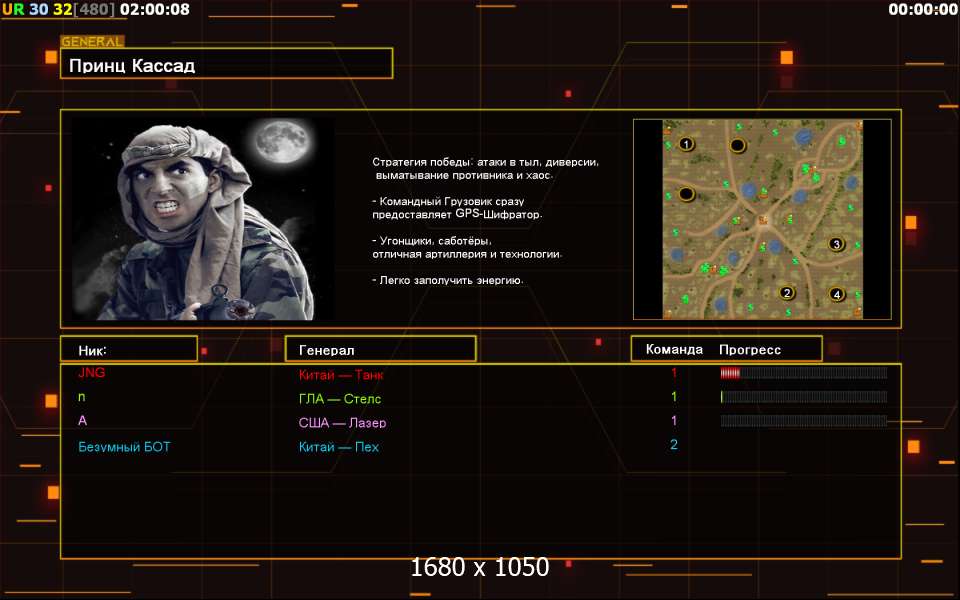
Task: Click the Принц Кассад name field
Action: click(x=226, y=66)
